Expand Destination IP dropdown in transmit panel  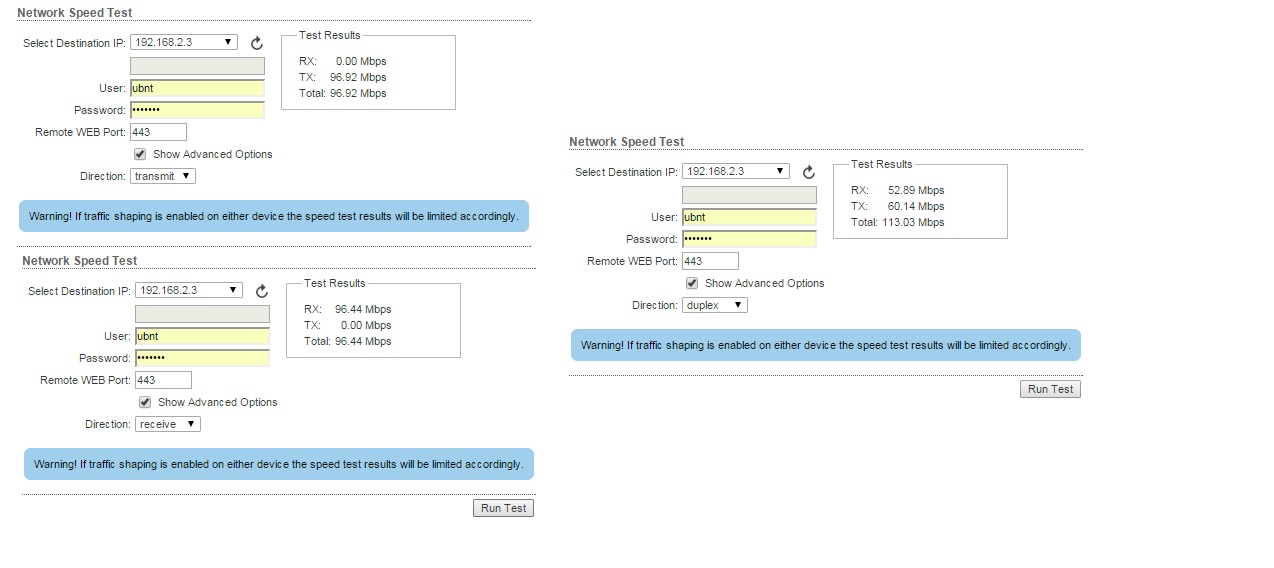184,42
